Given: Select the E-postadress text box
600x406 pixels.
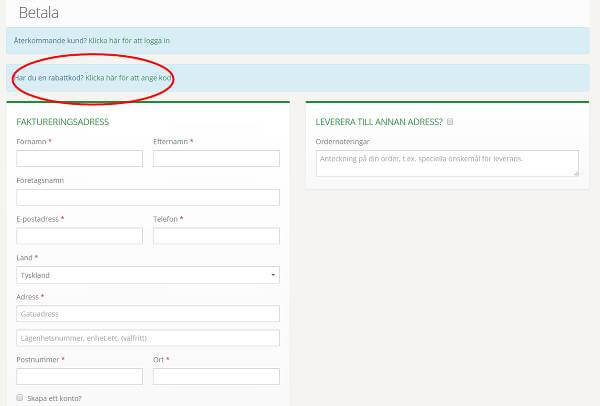Looking at the screenshot, I should [x=80, y=236].
